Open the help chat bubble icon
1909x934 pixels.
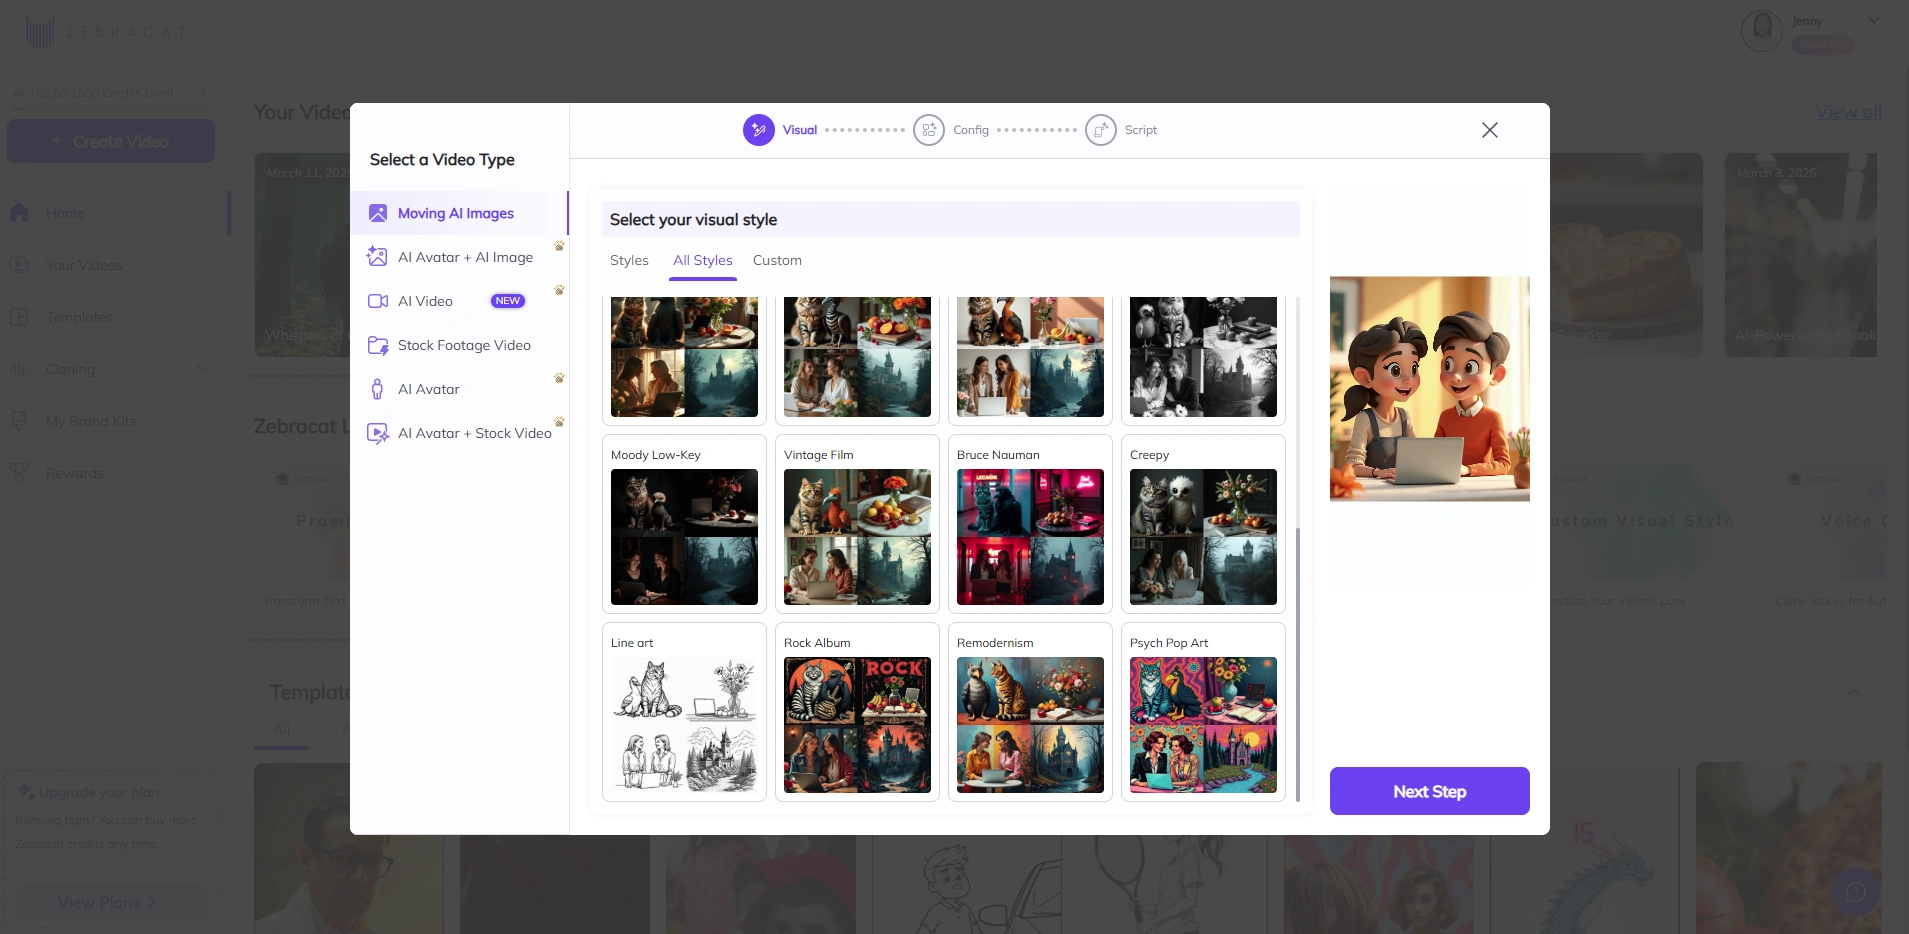[1855, 892]
